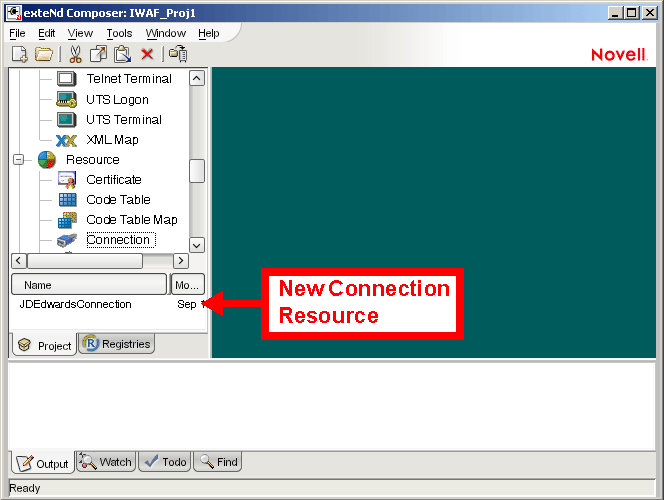Click the Telnet Terminal icon

66,79
